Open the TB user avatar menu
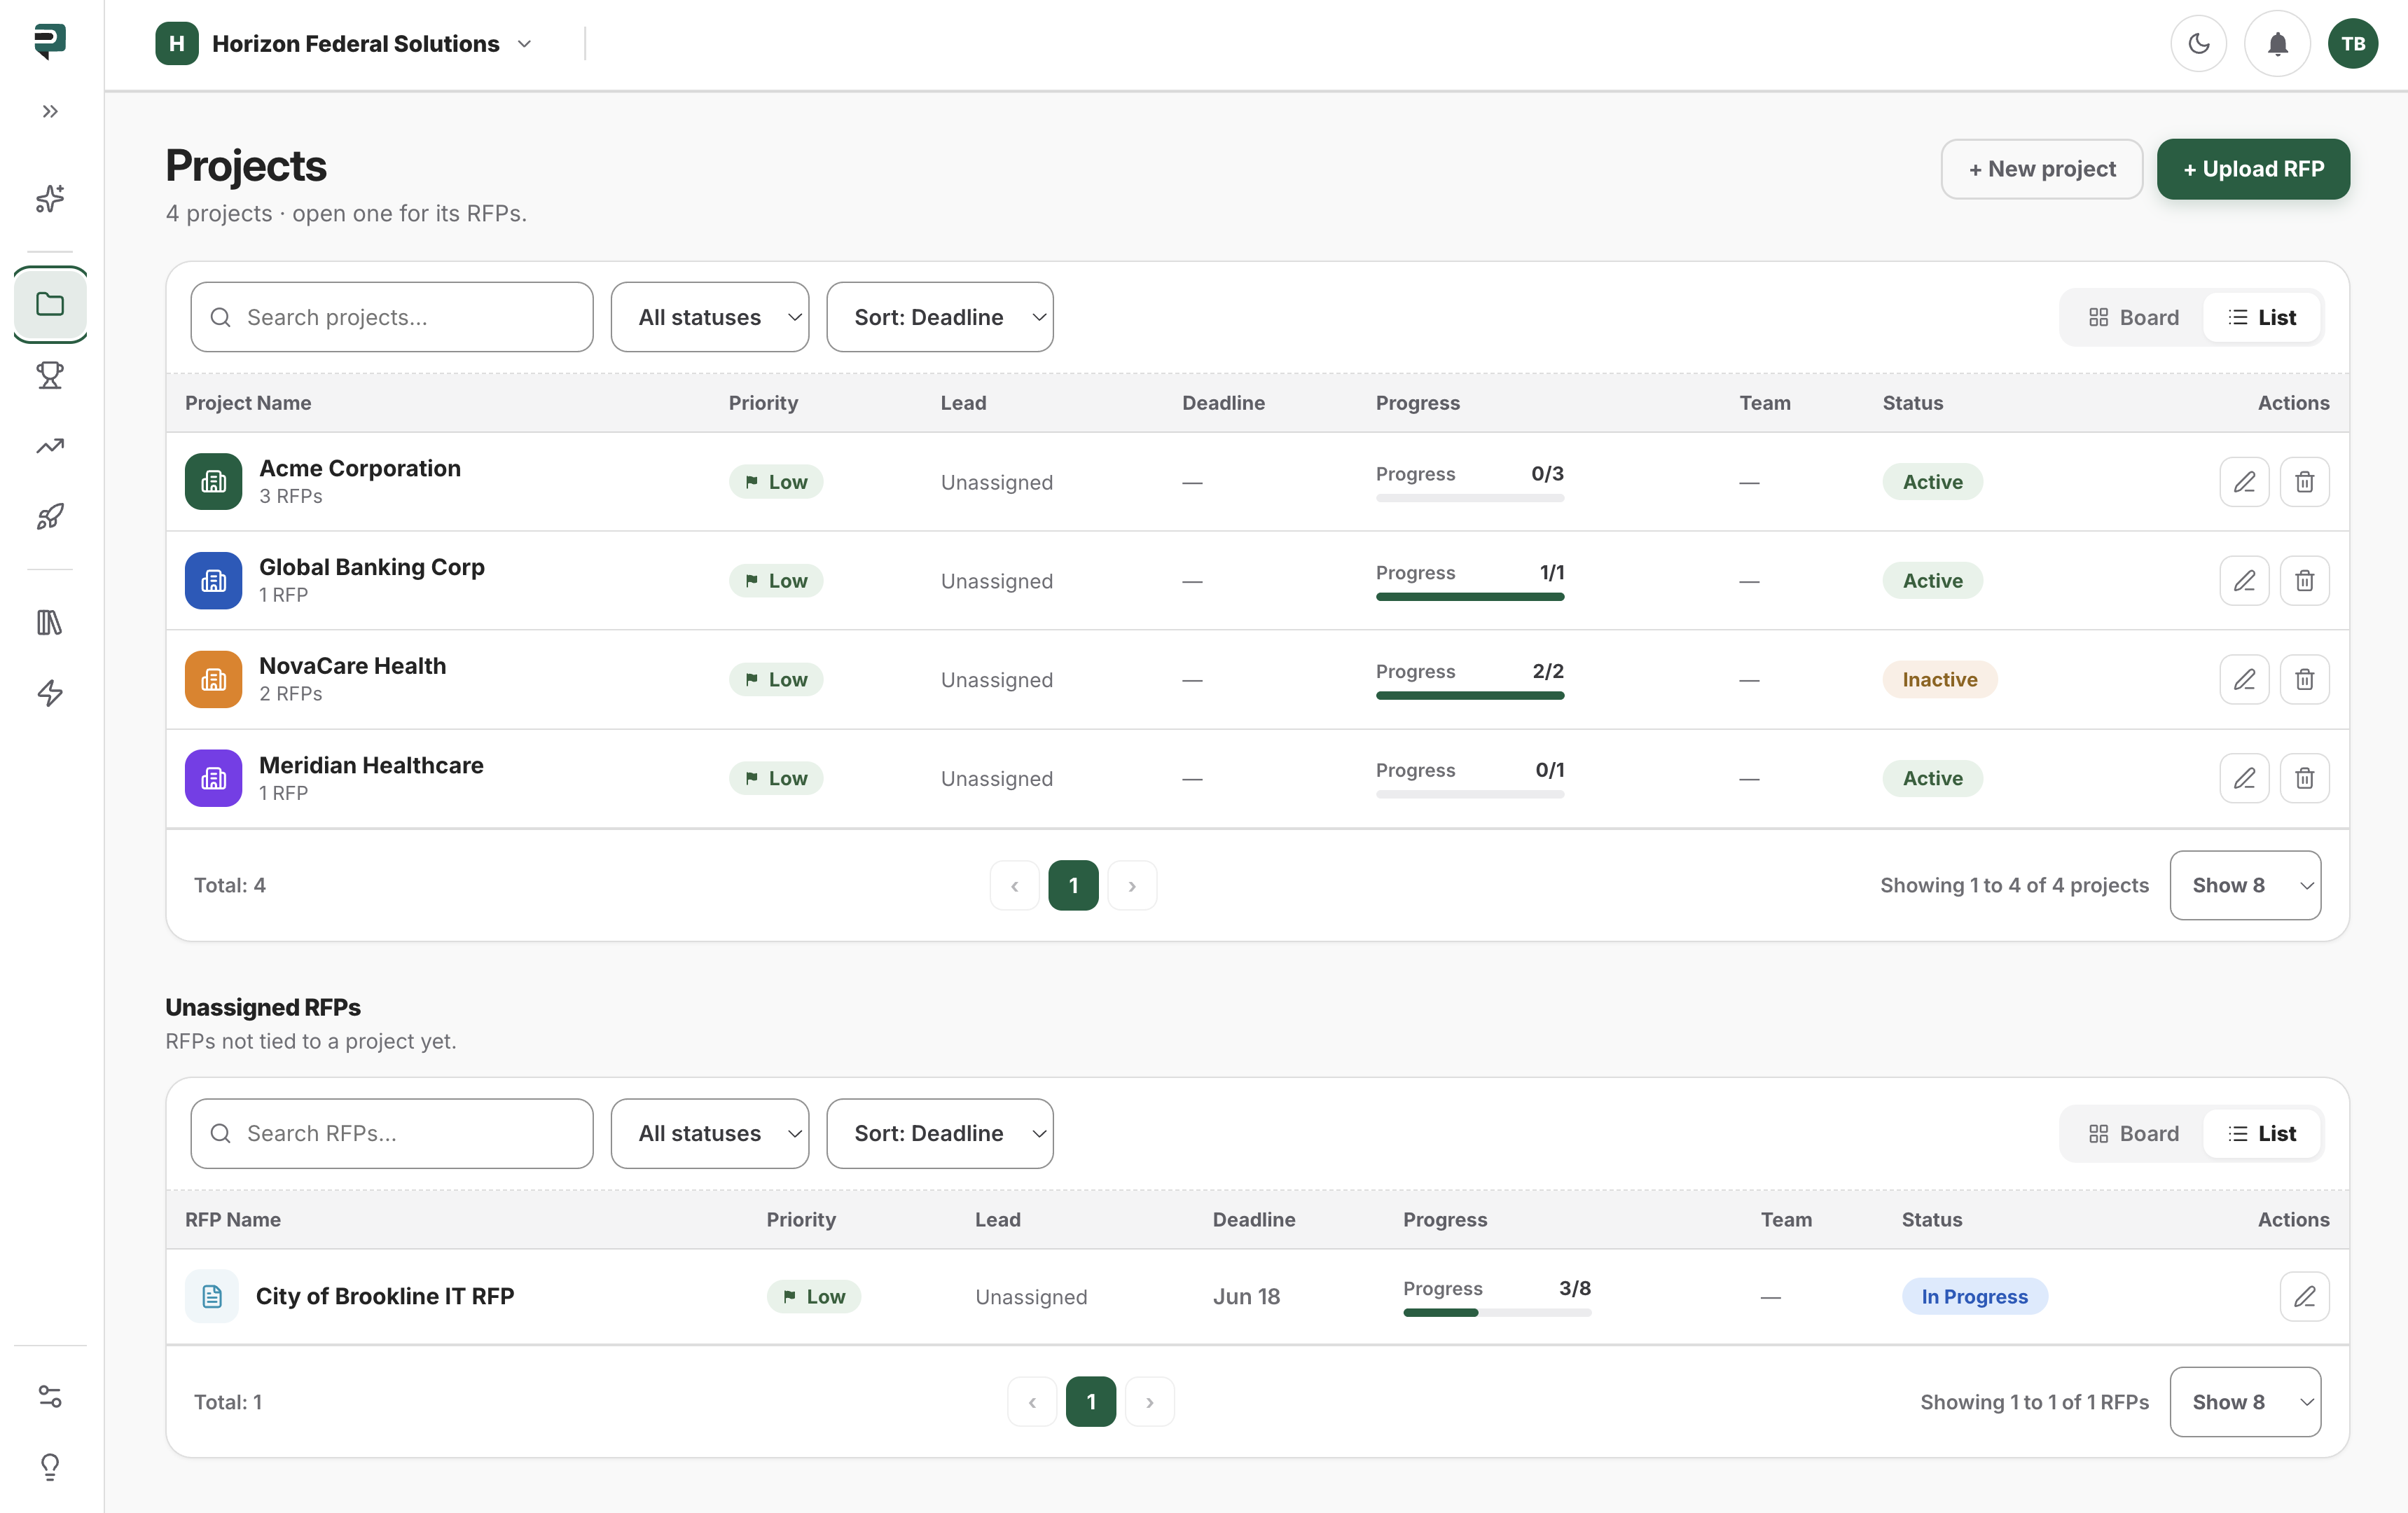Viewport: 2408px width, 1513px height. pos(2353,44)
